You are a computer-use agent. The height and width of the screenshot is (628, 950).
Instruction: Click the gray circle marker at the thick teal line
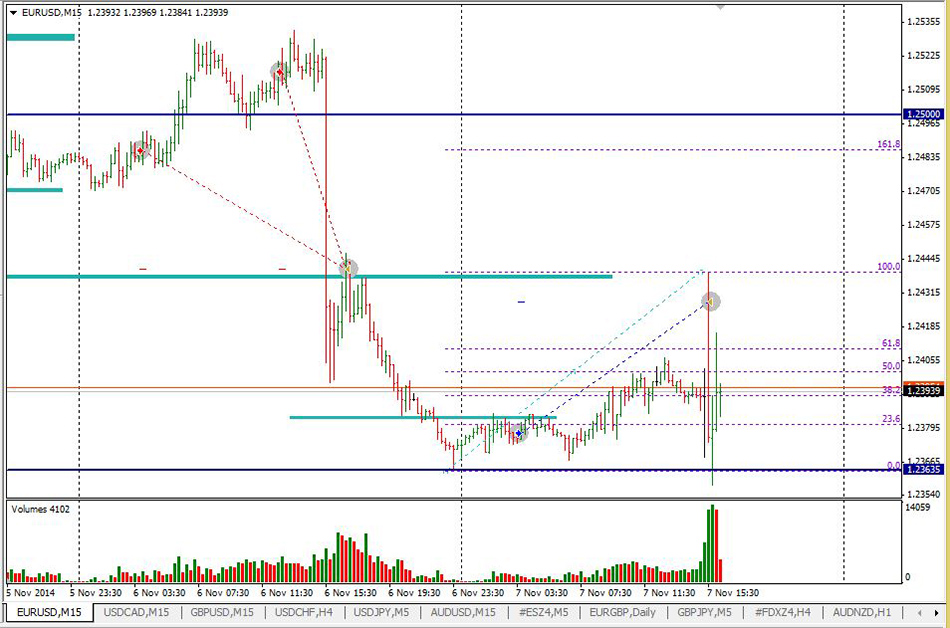tap(348, 268)
